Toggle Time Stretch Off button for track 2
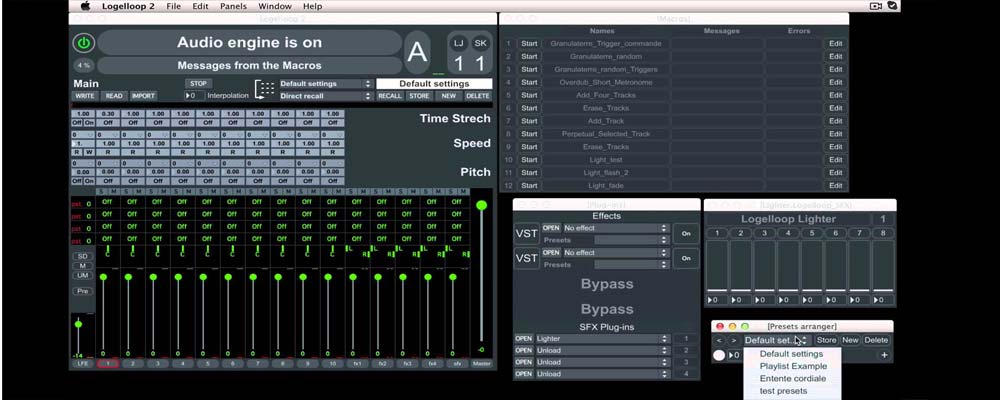Image resolution: width=1000 pixels, height=400 pixels. coord(107,122)
